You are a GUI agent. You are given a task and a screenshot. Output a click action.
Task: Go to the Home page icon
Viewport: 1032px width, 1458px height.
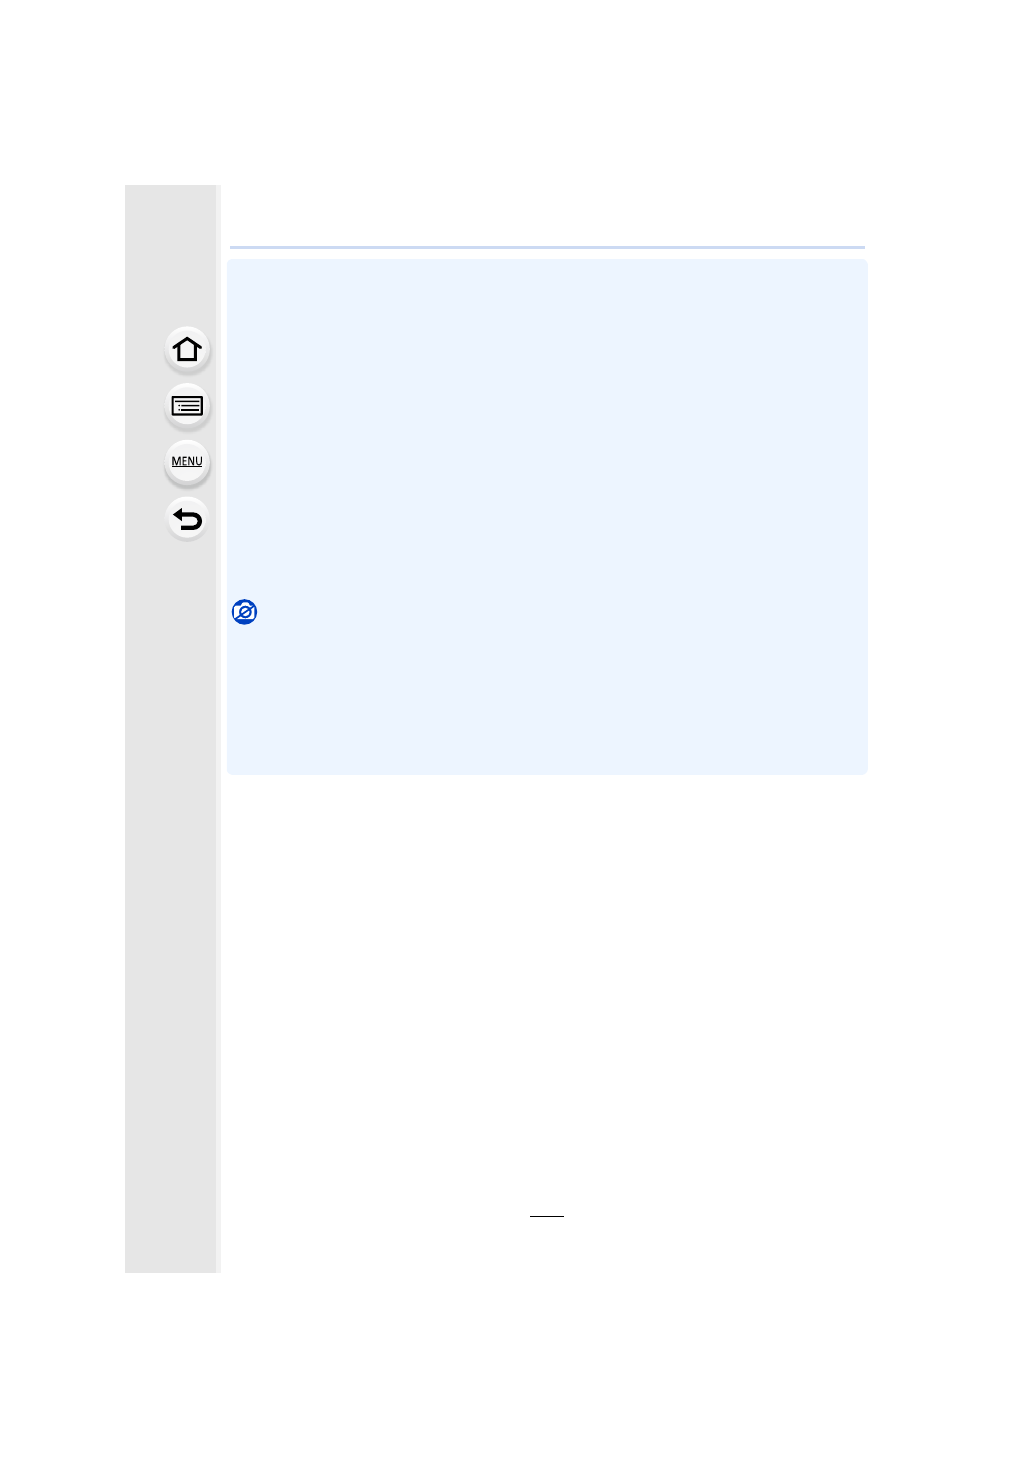[x=187, y=350]
